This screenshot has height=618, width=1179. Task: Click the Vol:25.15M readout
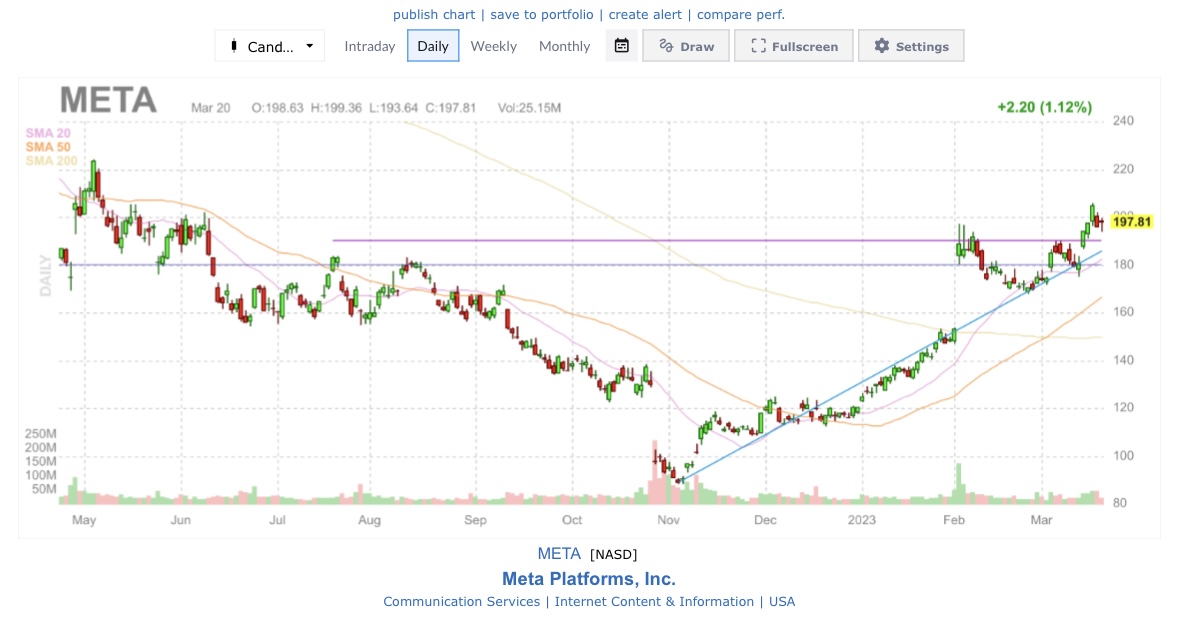click(x=529, y=108)
